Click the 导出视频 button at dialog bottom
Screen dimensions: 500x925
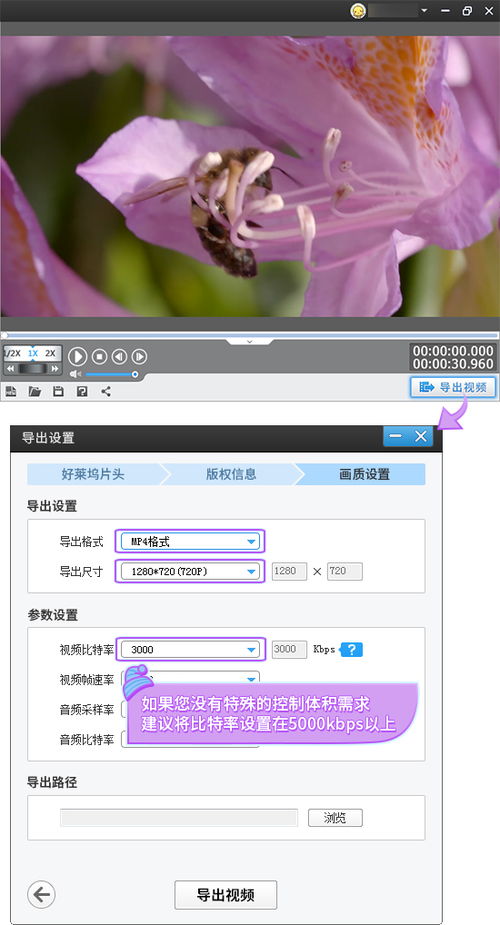pos(226,895)
